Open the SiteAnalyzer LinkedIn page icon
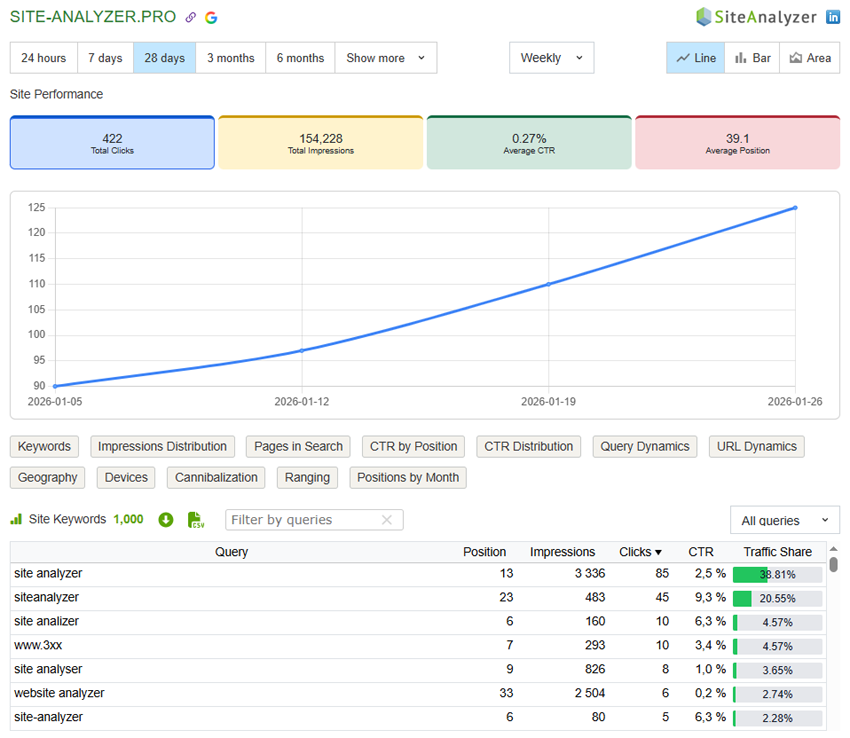 (x=833, y=17)
